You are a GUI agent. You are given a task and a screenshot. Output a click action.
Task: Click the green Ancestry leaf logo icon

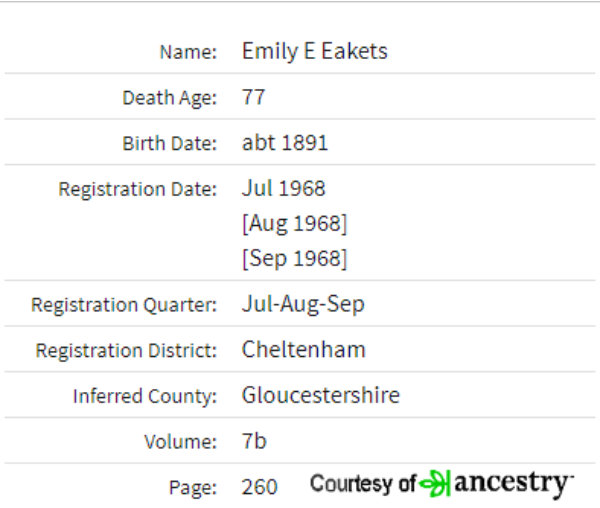pyautogui.click(x=435, y=483)
